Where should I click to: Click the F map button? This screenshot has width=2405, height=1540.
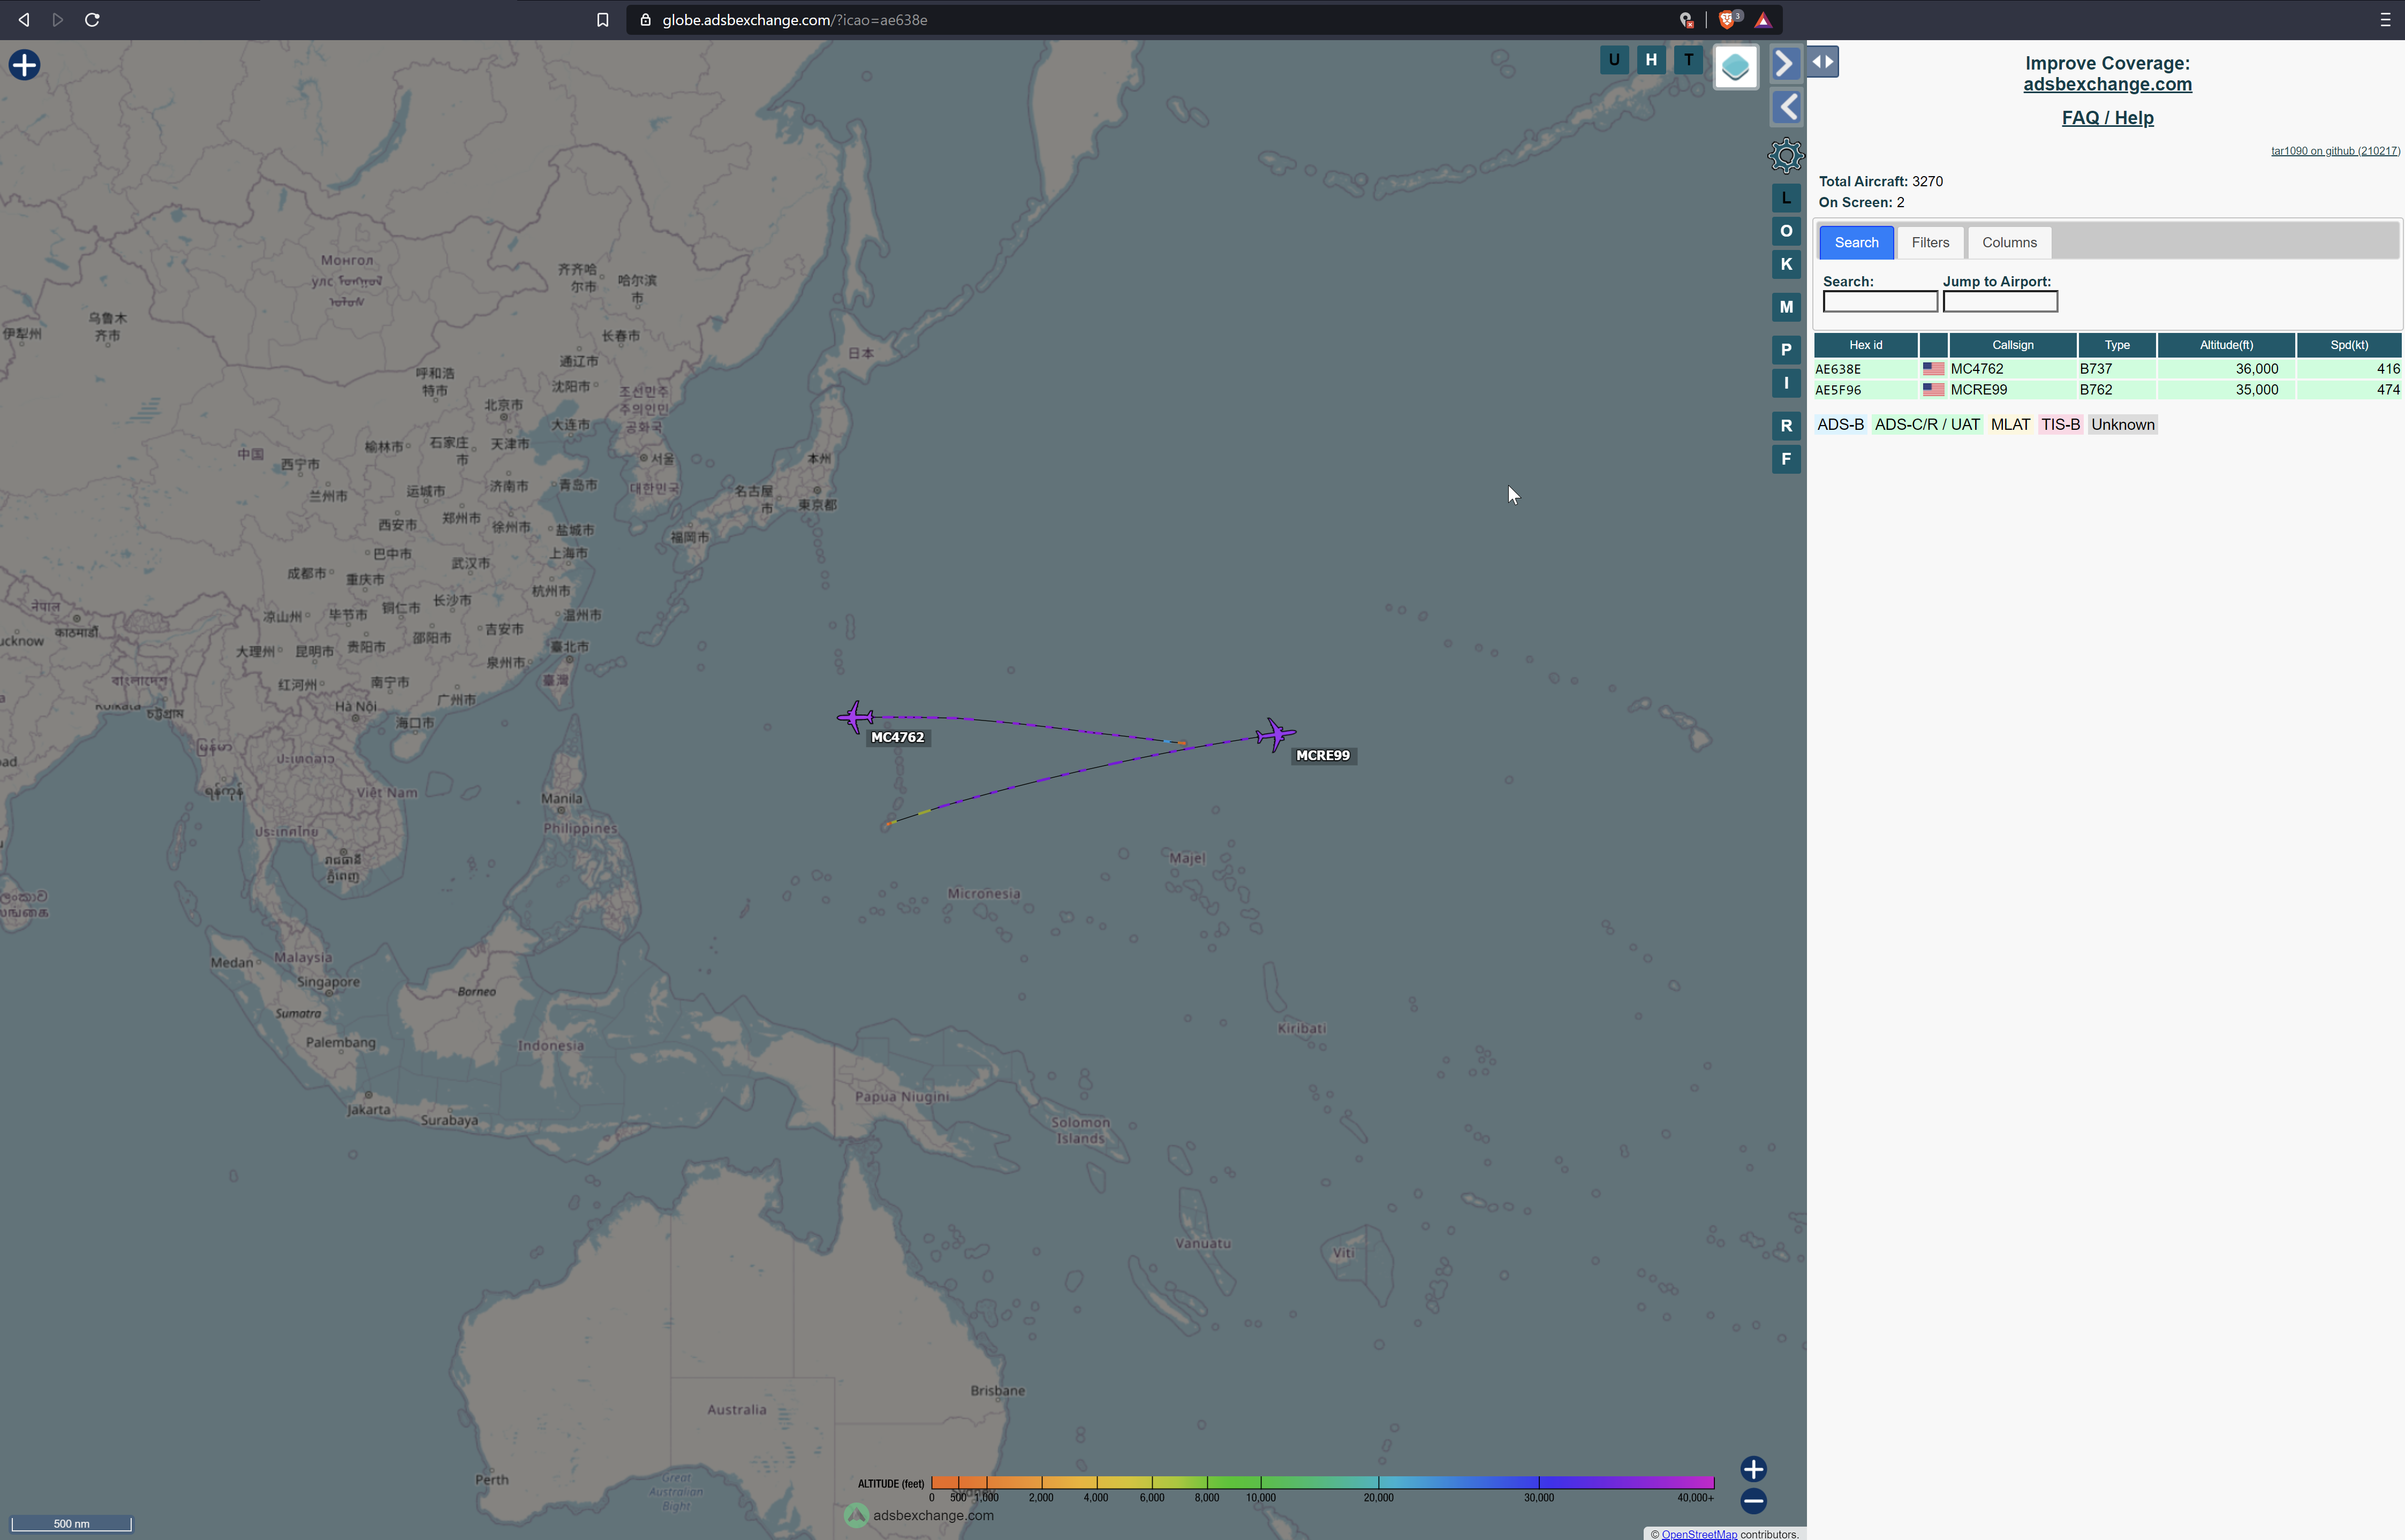pyautogui.click(x=1786, y=459)
